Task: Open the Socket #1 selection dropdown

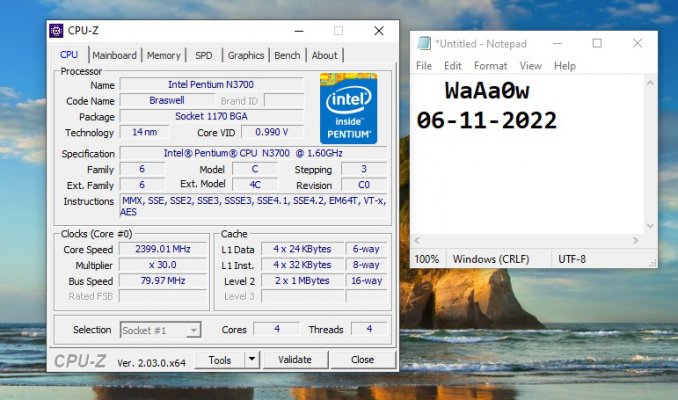Action: pos(160,330)
